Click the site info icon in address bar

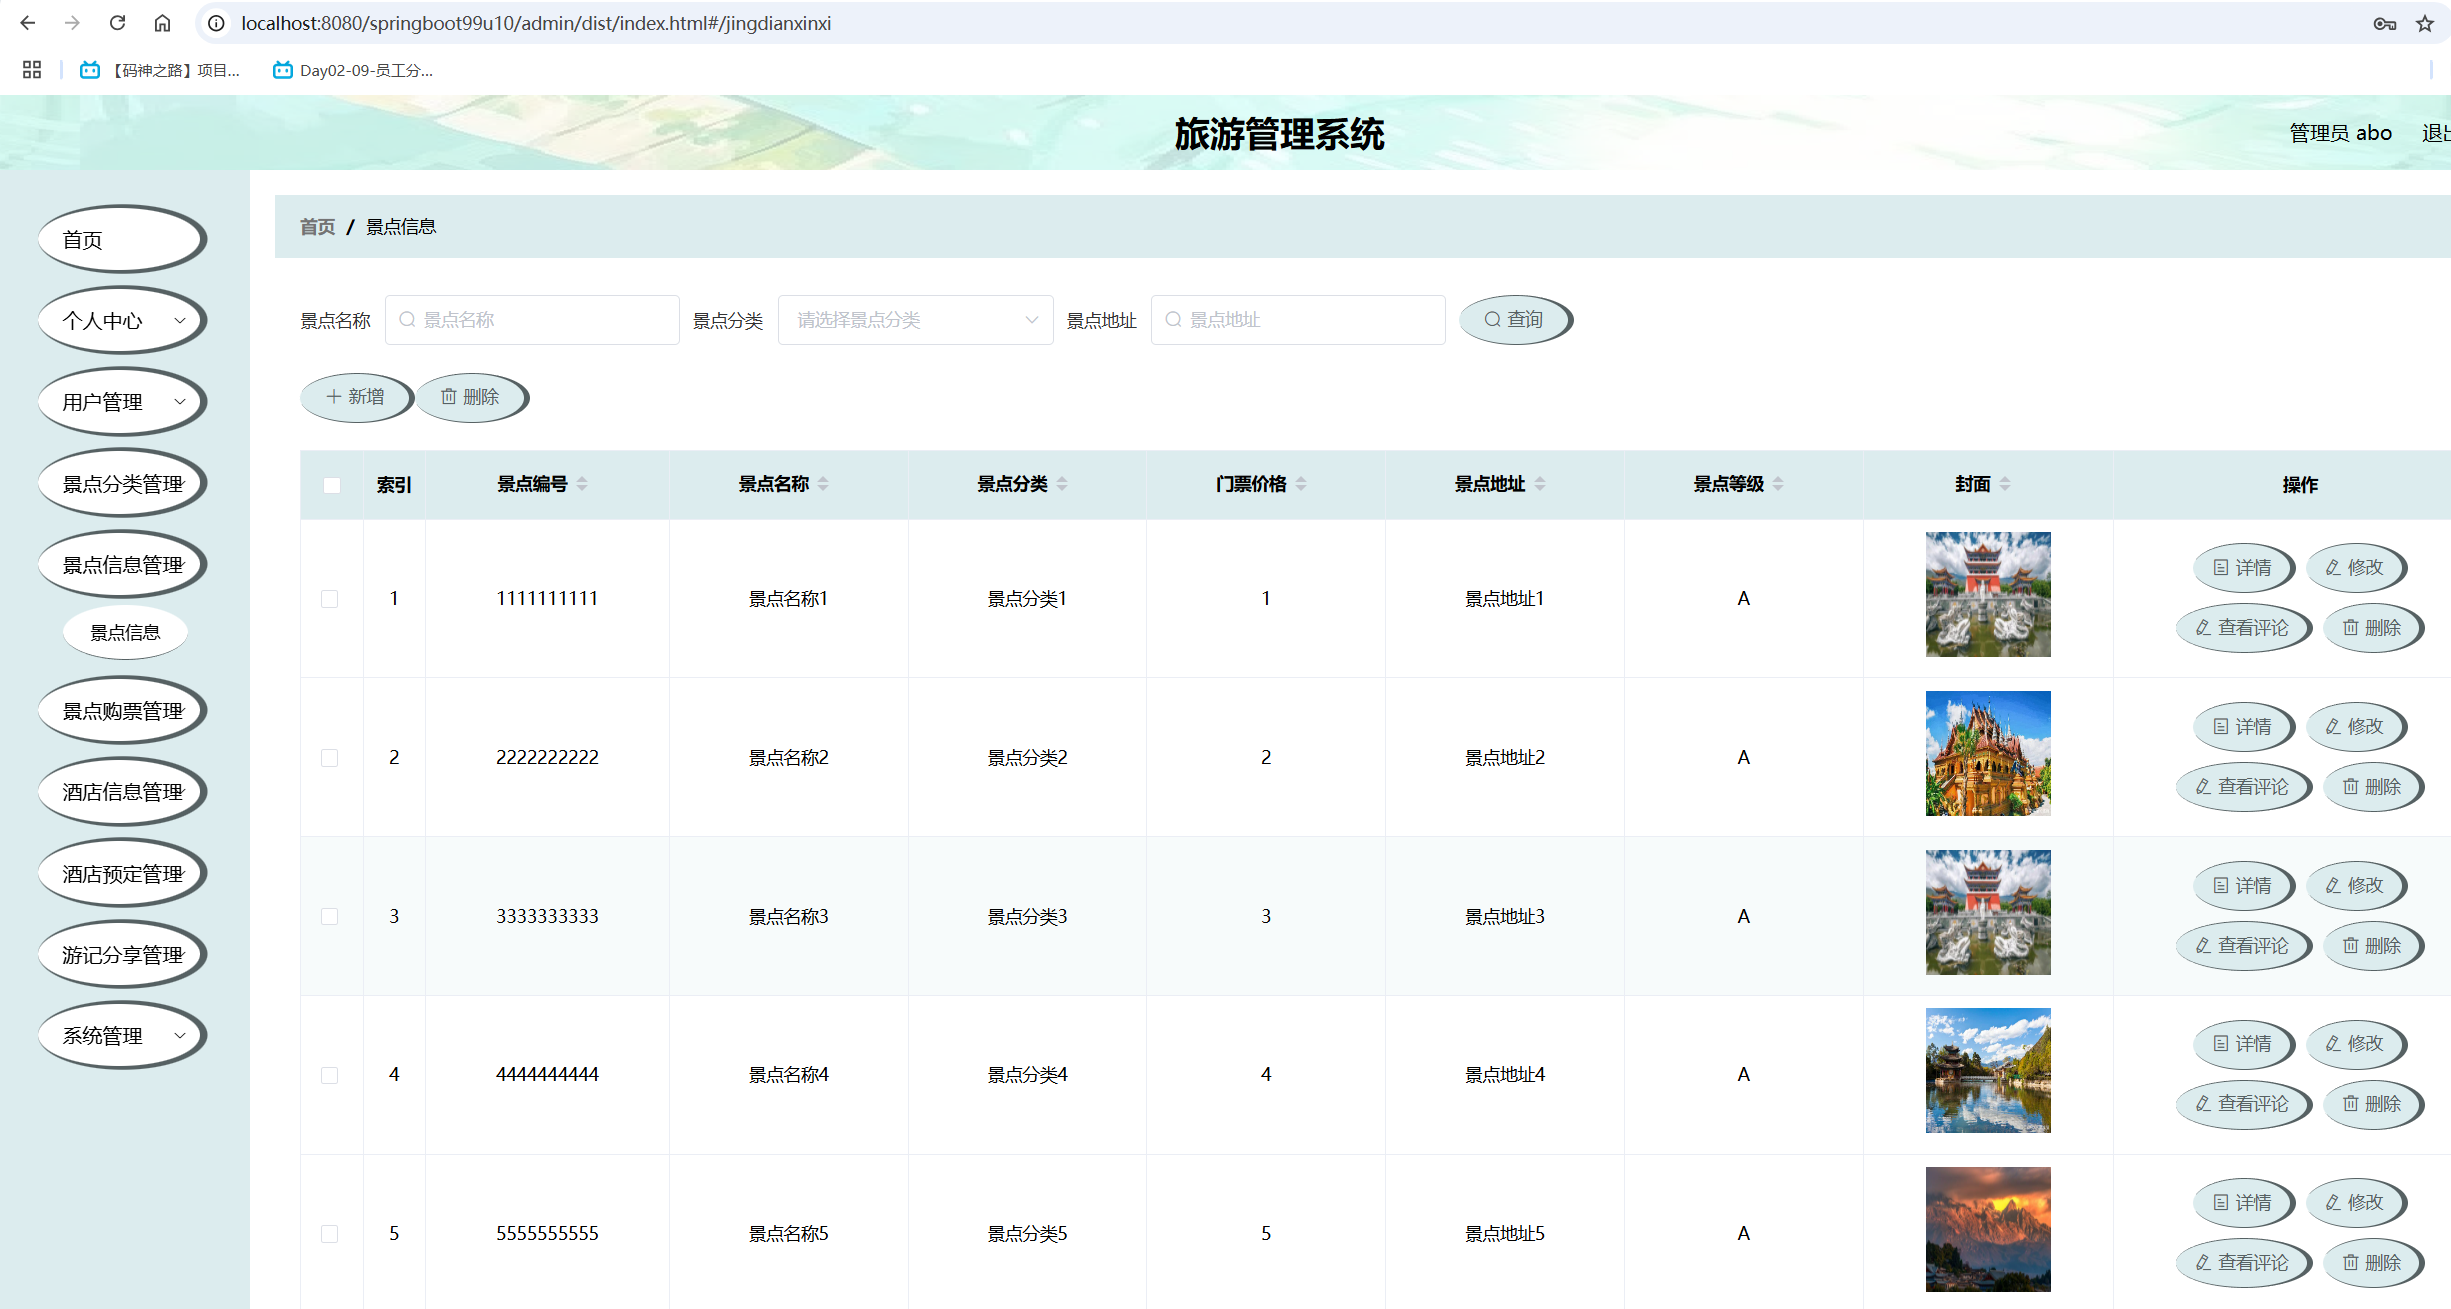[x=216, y=23]
